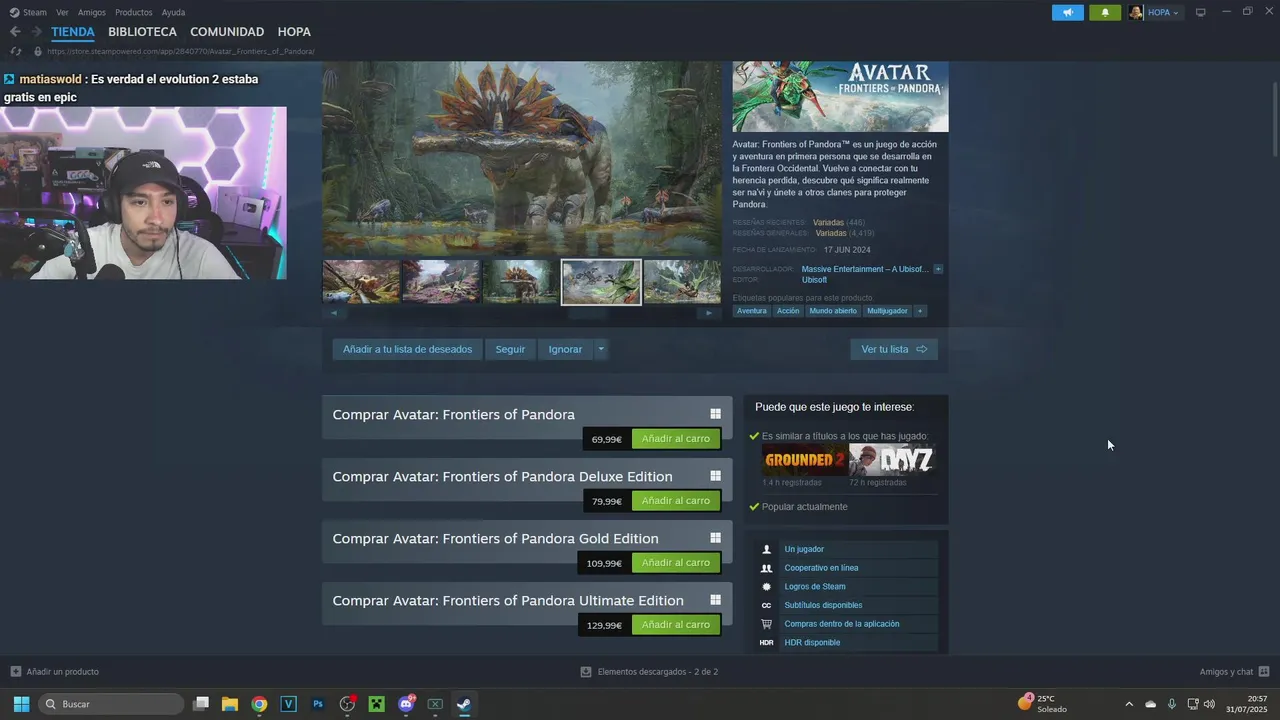Open the HOPA profile tab

point(294,32)
